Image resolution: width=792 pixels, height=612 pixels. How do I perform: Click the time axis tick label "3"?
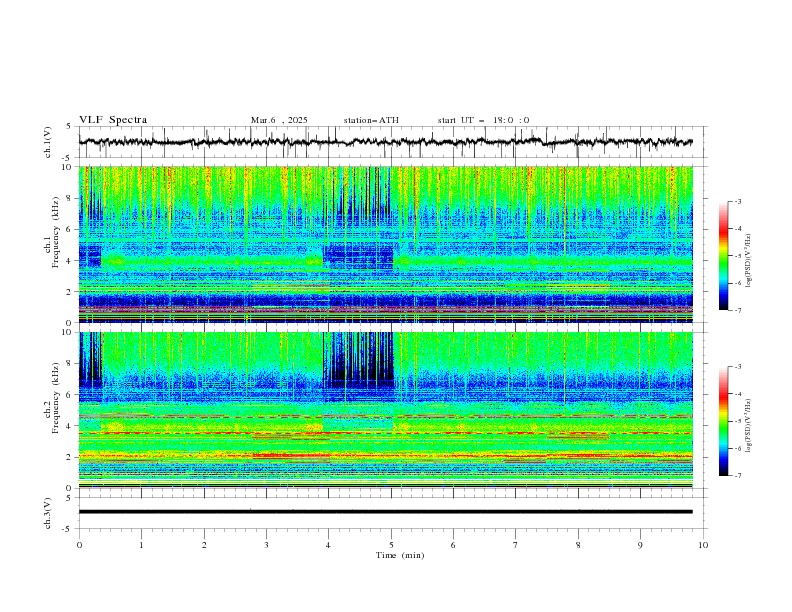(x=266, y=545)
